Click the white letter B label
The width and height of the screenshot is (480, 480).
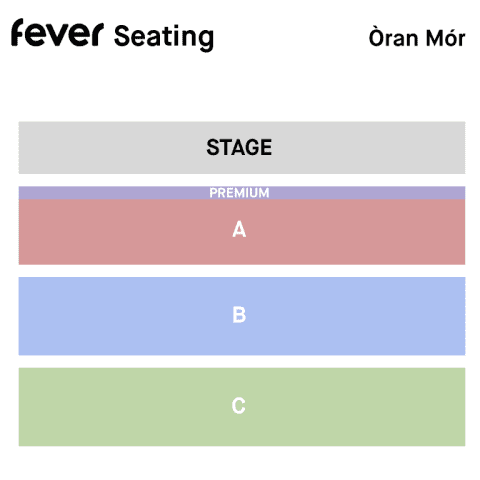coord(239,315)
